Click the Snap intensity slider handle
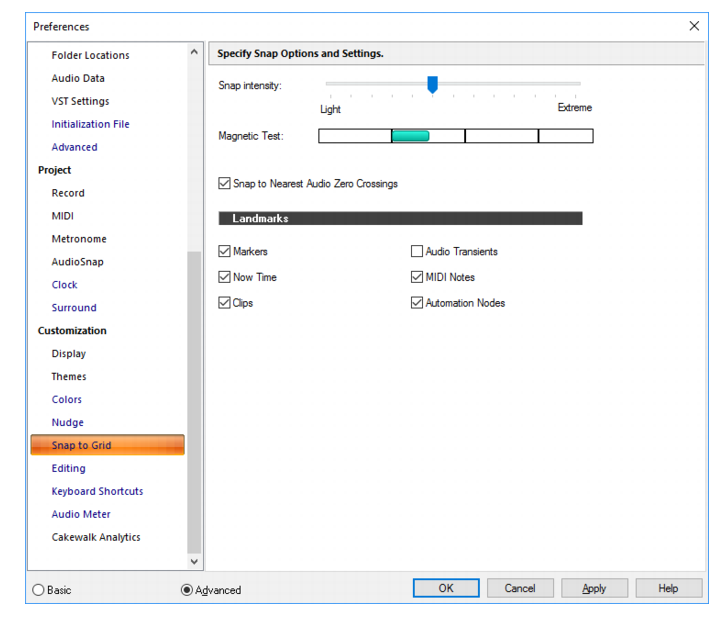The image size is (724, 623). [433, 85]
